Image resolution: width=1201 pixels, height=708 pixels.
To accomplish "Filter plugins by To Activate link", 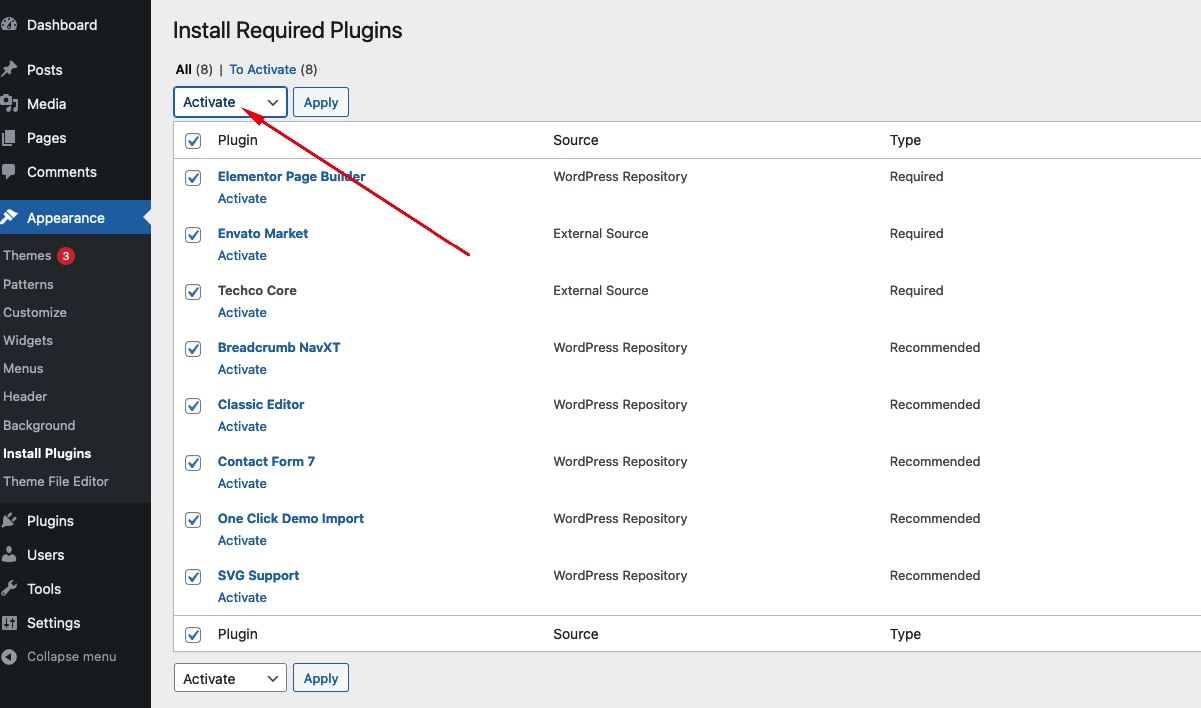I will [x=263, y=70].
